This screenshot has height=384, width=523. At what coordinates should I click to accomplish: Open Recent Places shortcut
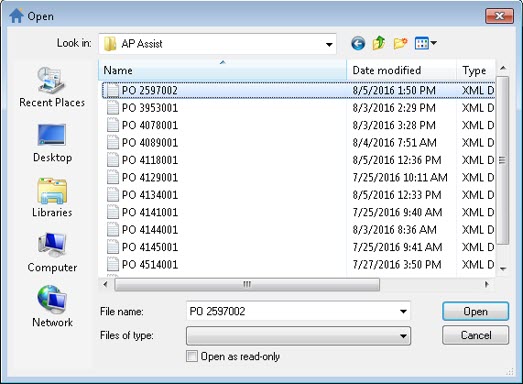pyautogui.click(x=52, y=87)
